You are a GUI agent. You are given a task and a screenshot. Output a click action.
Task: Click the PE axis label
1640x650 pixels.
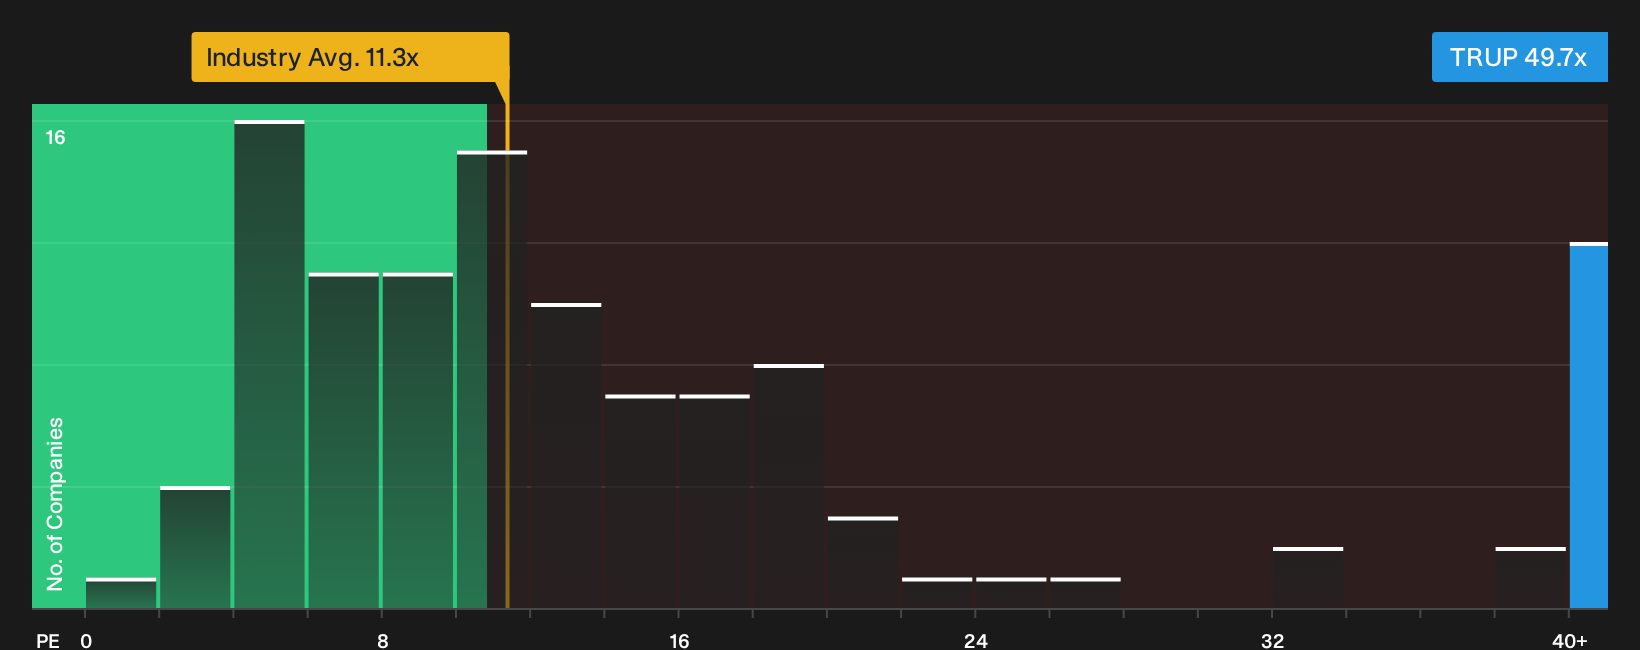pyautogui.click(x=48, y=640)
